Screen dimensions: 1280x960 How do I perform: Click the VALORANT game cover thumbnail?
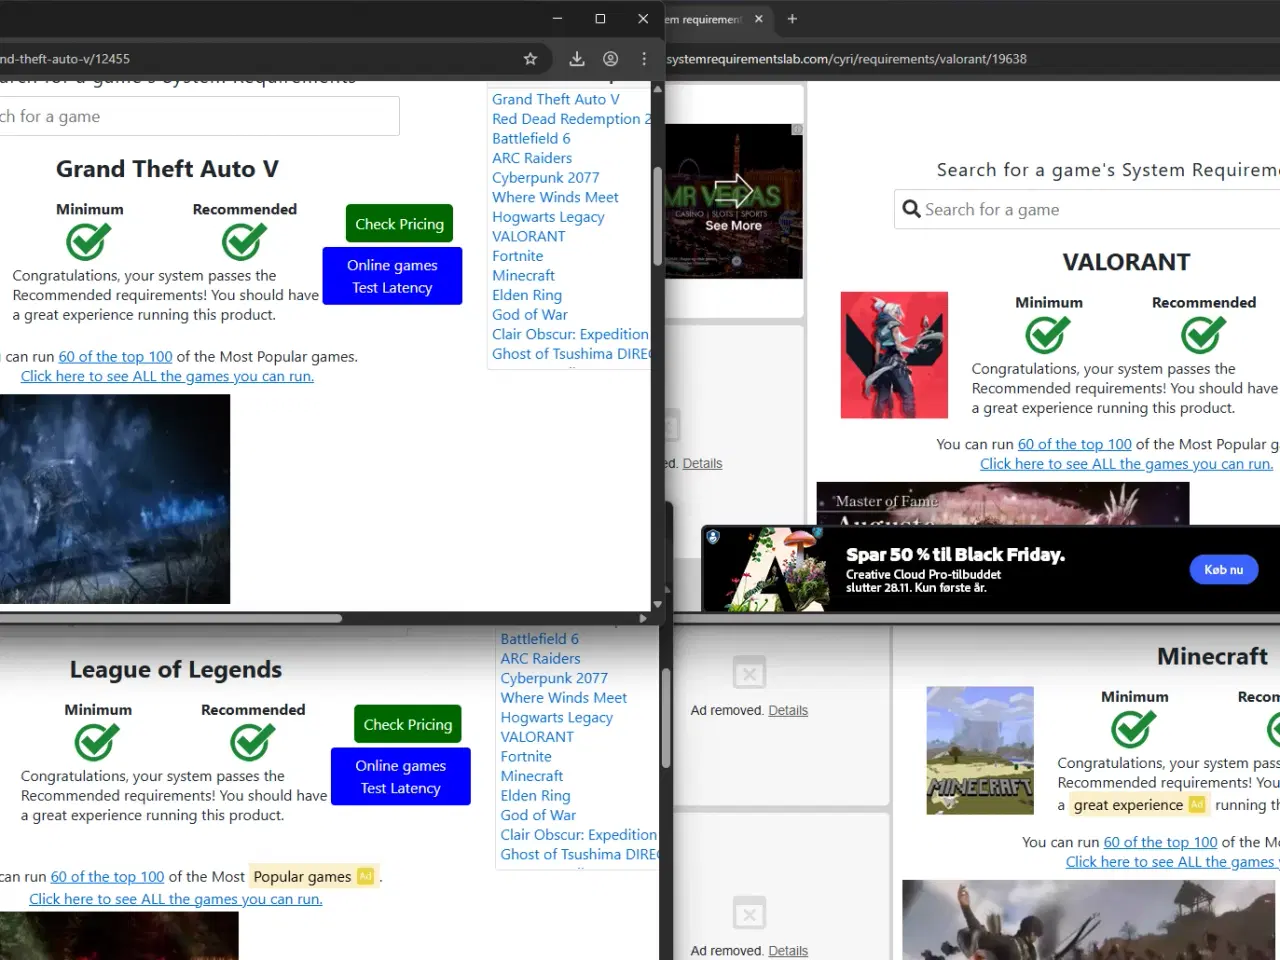[x=894, y=355]
